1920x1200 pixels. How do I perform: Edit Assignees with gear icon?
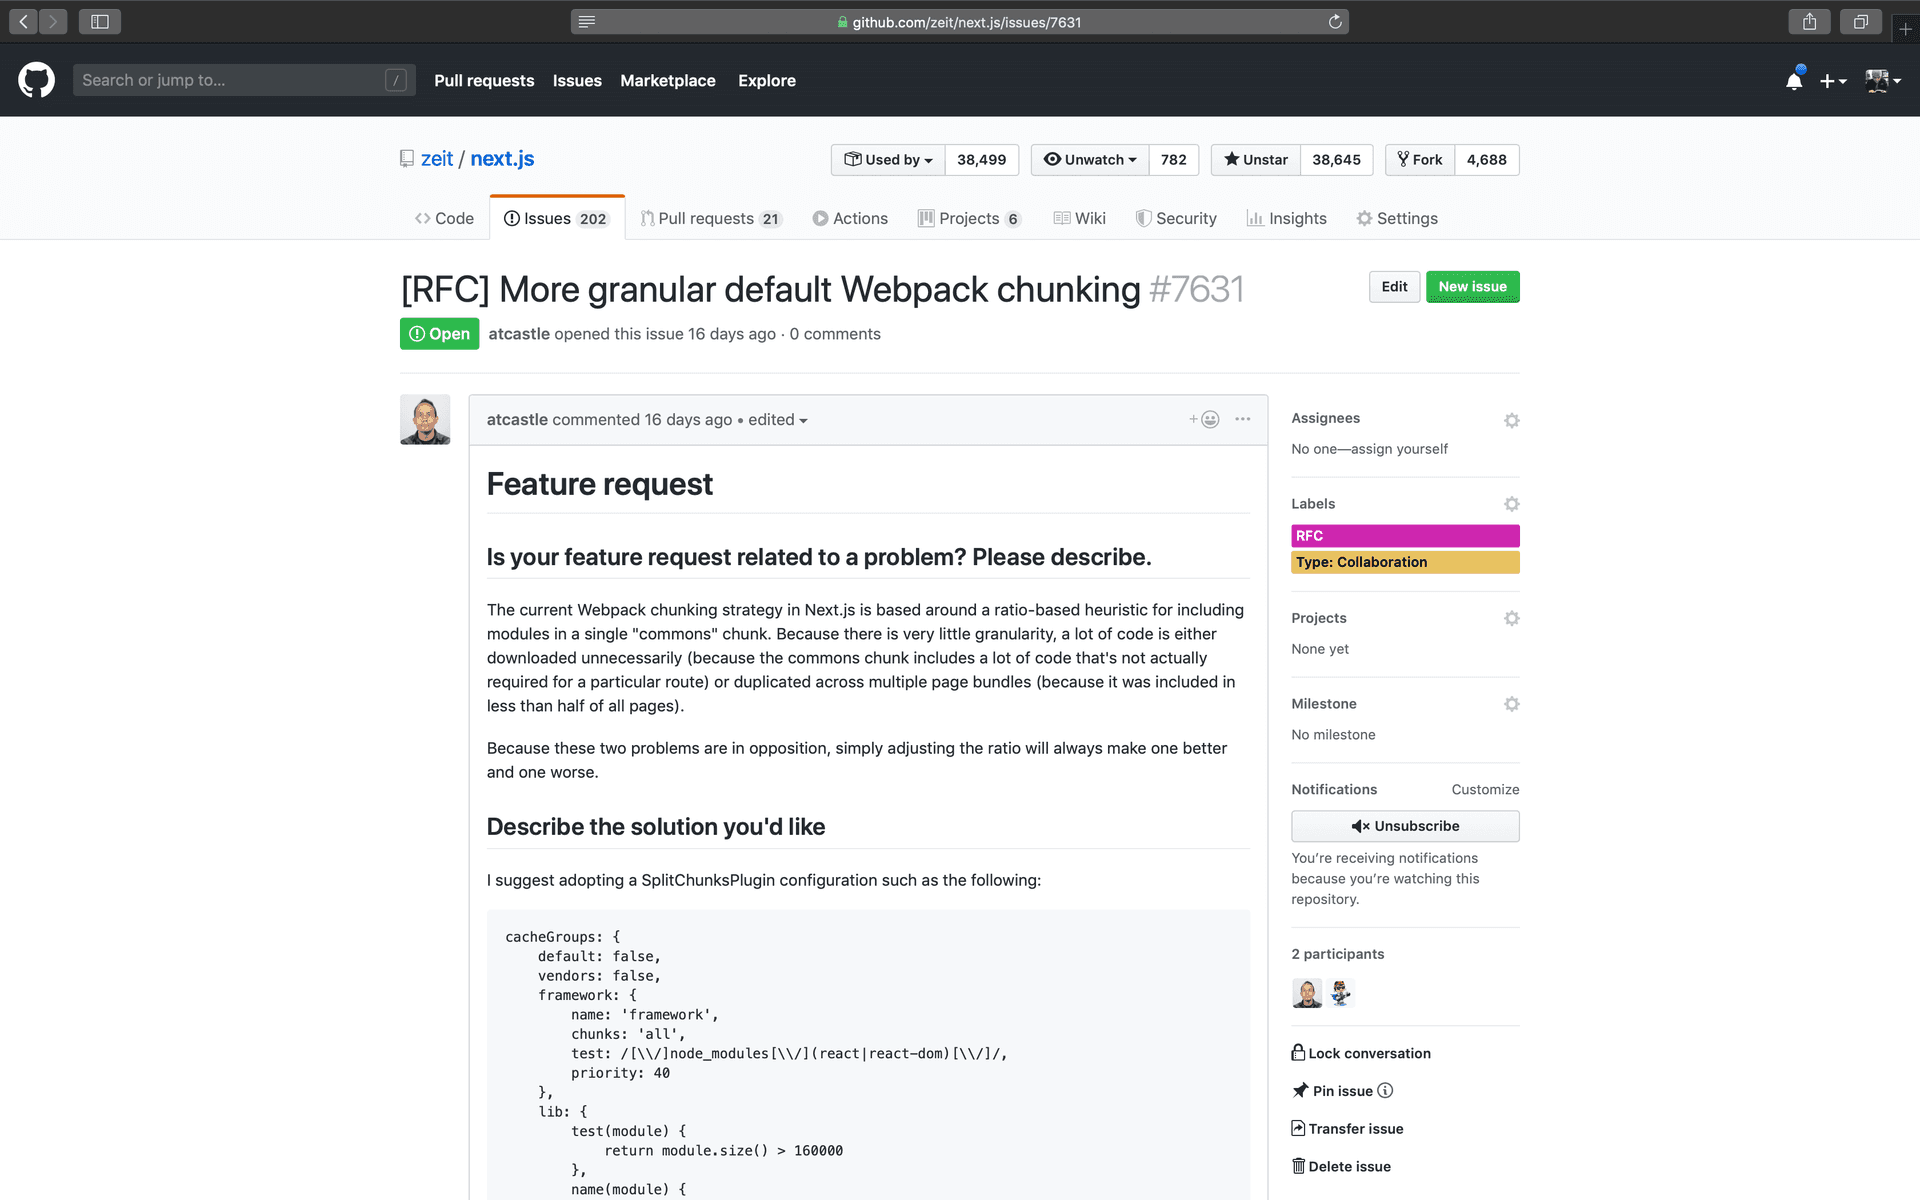click(1511, 420)
